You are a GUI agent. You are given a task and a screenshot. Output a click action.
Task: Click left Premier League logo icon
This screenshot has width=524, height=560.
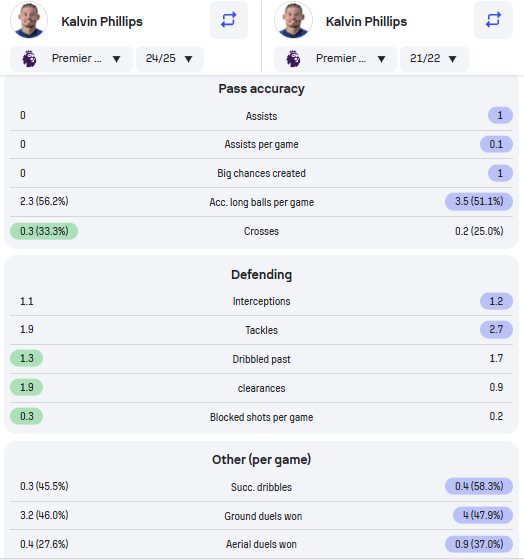click(29, 59)
